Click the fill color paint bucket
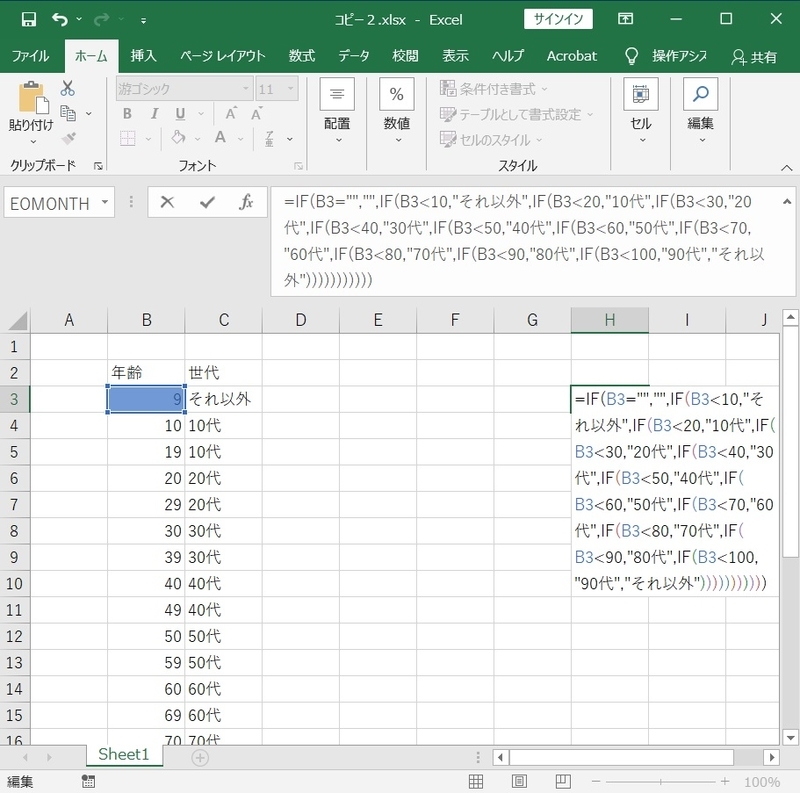Viewport: 800px width, 793px height. (x=178, y=138)
